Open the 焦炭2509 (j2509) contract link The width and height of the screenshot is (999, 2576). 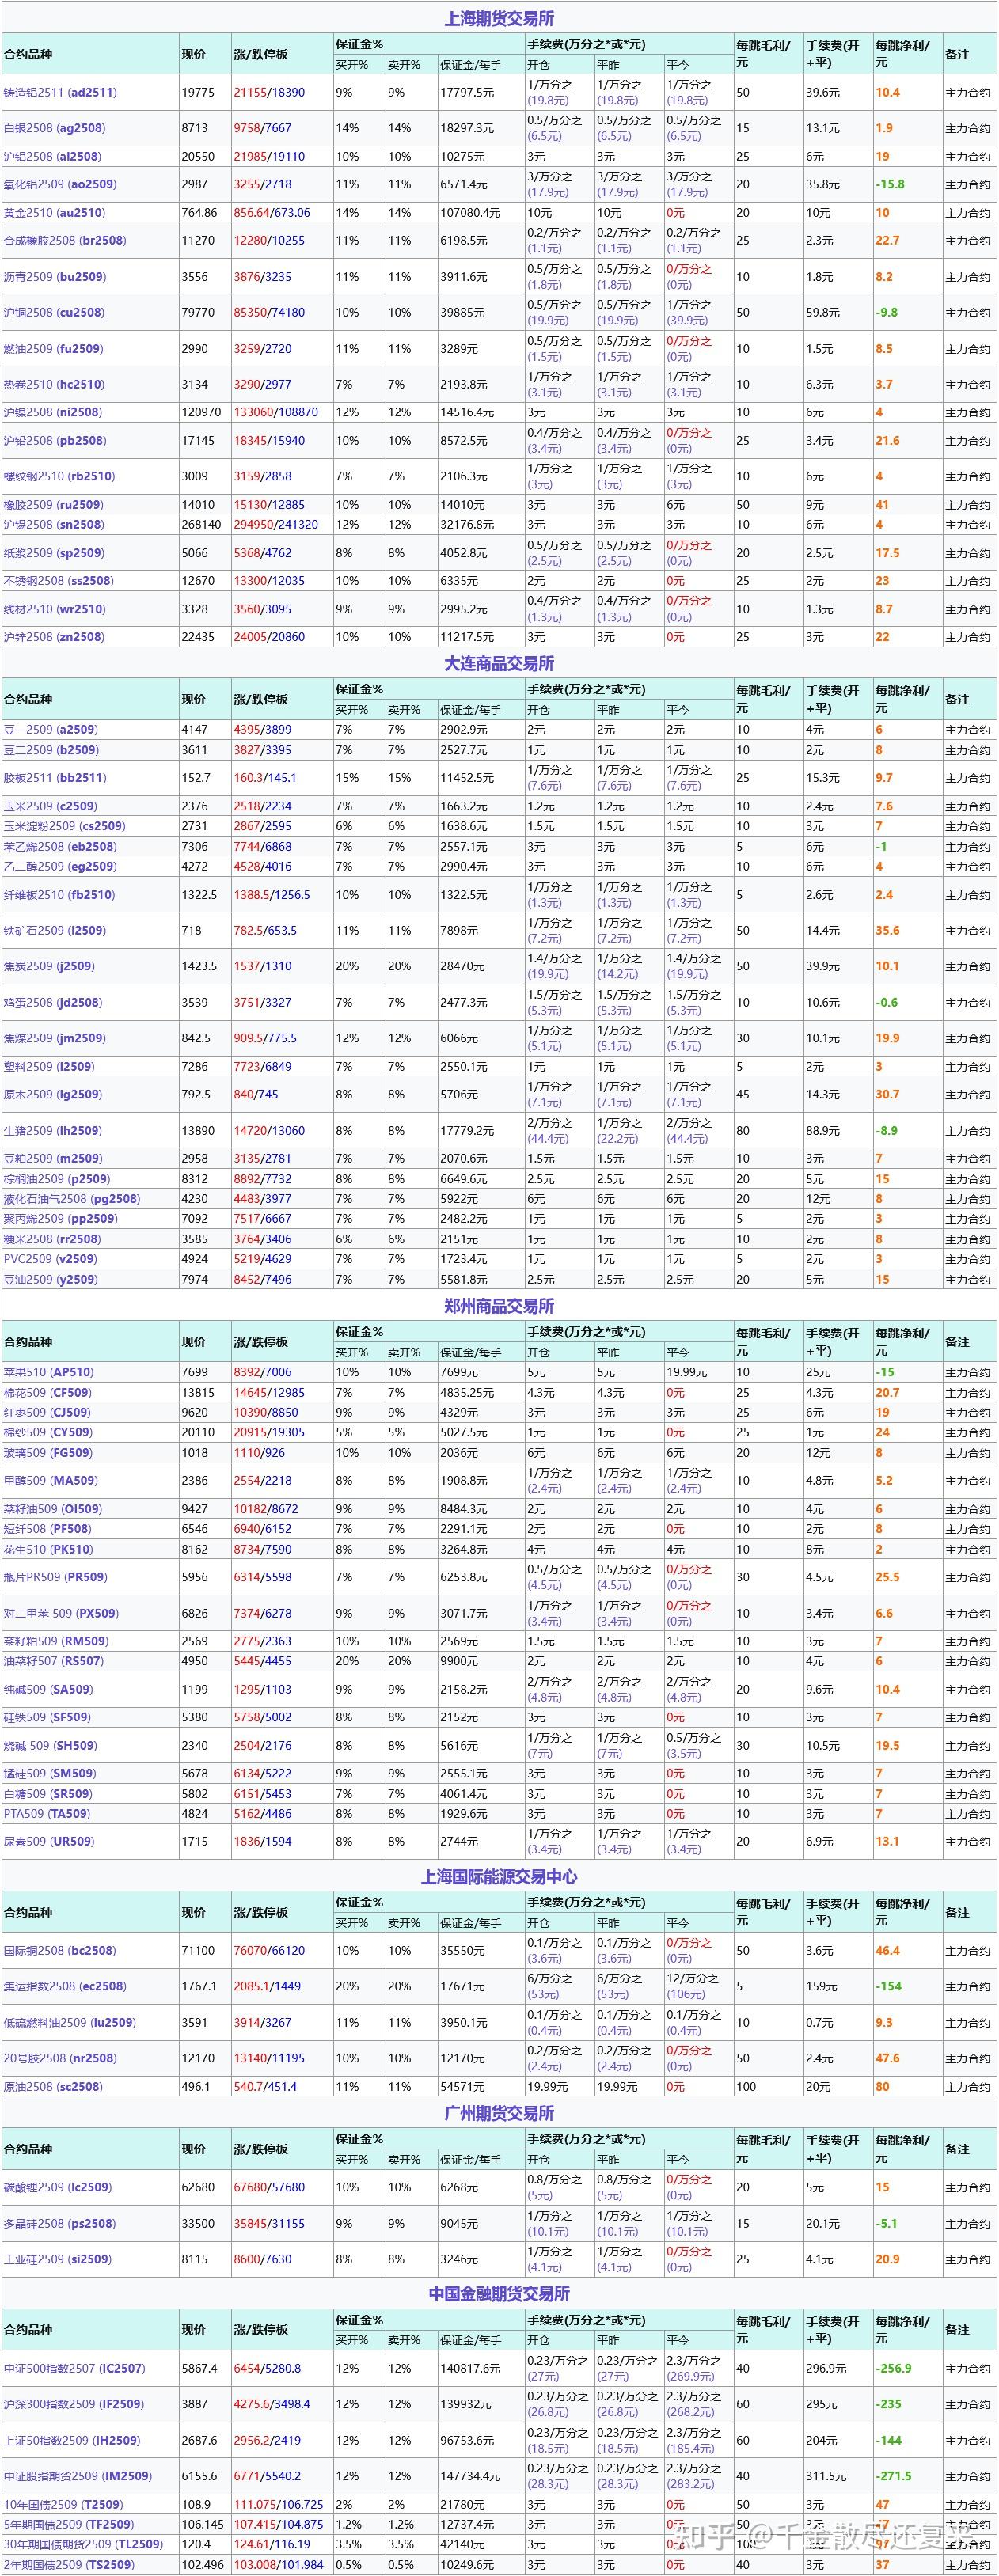(49, 966)
